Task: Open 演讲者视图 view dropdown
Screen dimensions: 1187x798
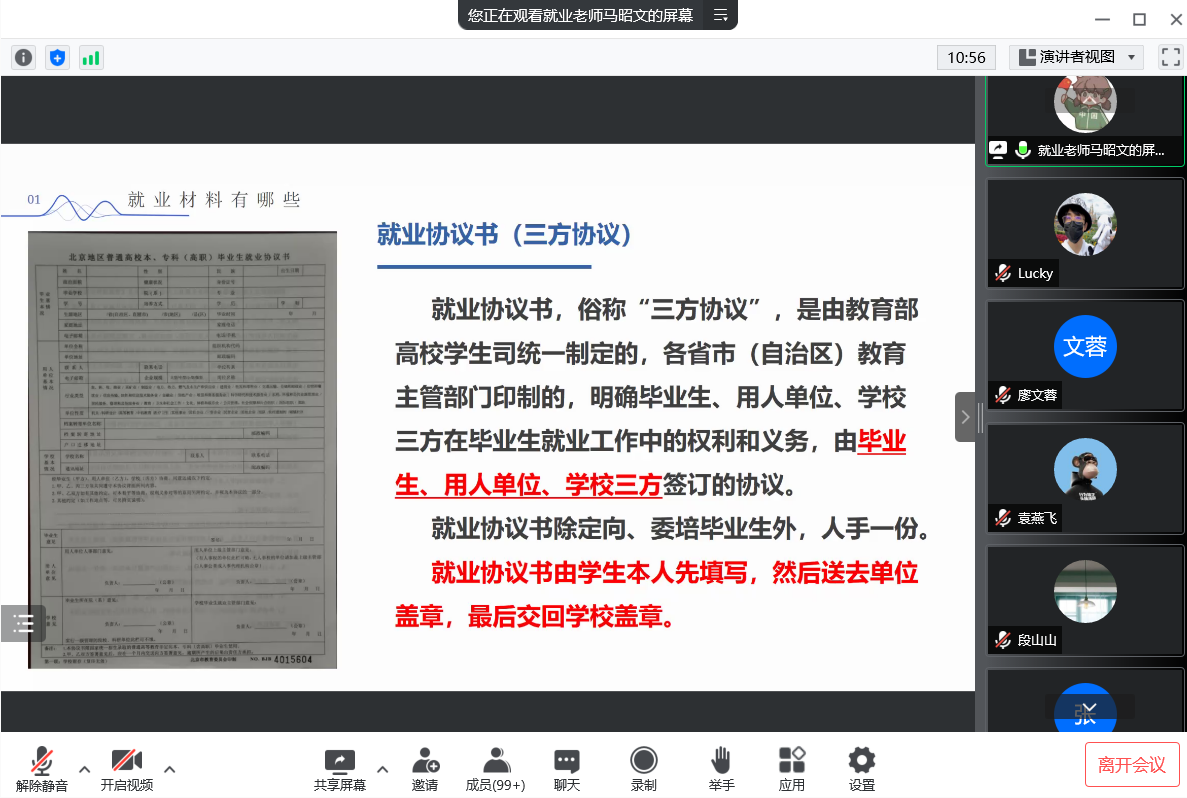Action: pos(1076,57)
